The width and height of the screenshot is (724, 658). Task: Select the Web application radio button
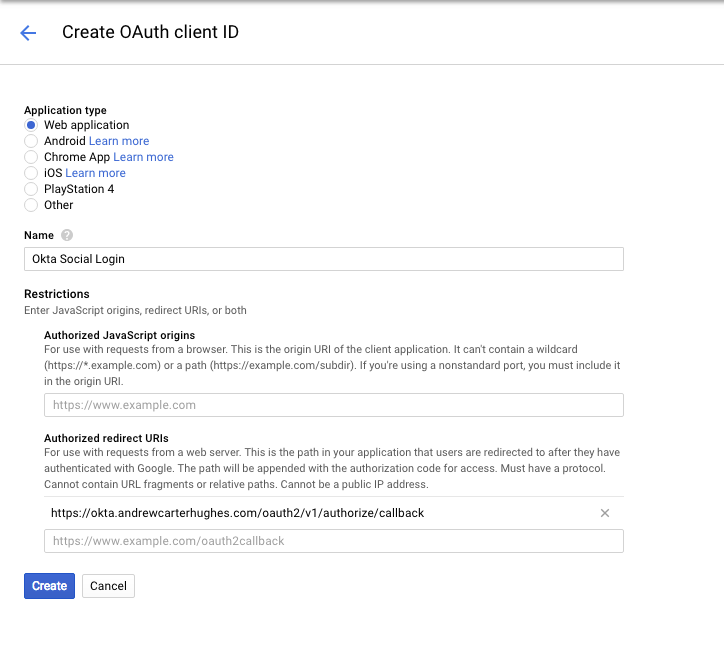coord(31,125)
